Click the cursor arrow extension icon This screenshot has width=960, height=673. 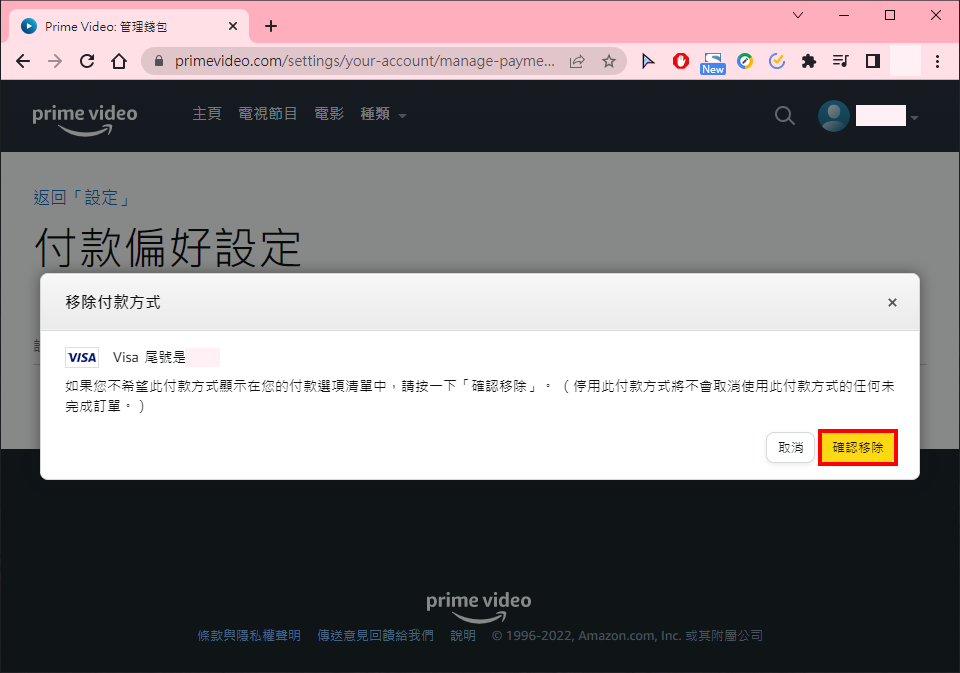point(648,61)
